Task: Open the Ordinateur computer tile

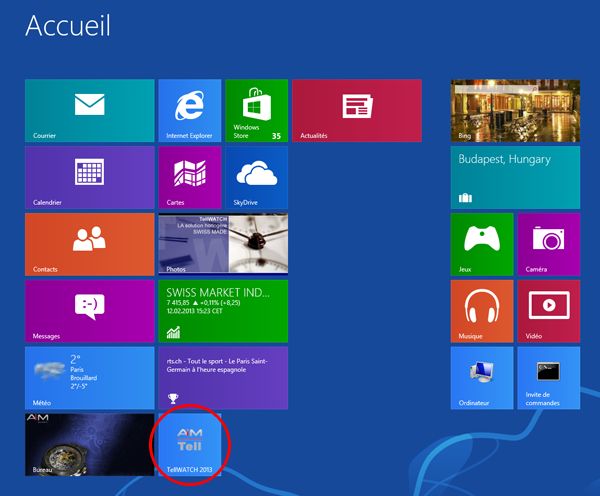Action: [x=481, y=377]
